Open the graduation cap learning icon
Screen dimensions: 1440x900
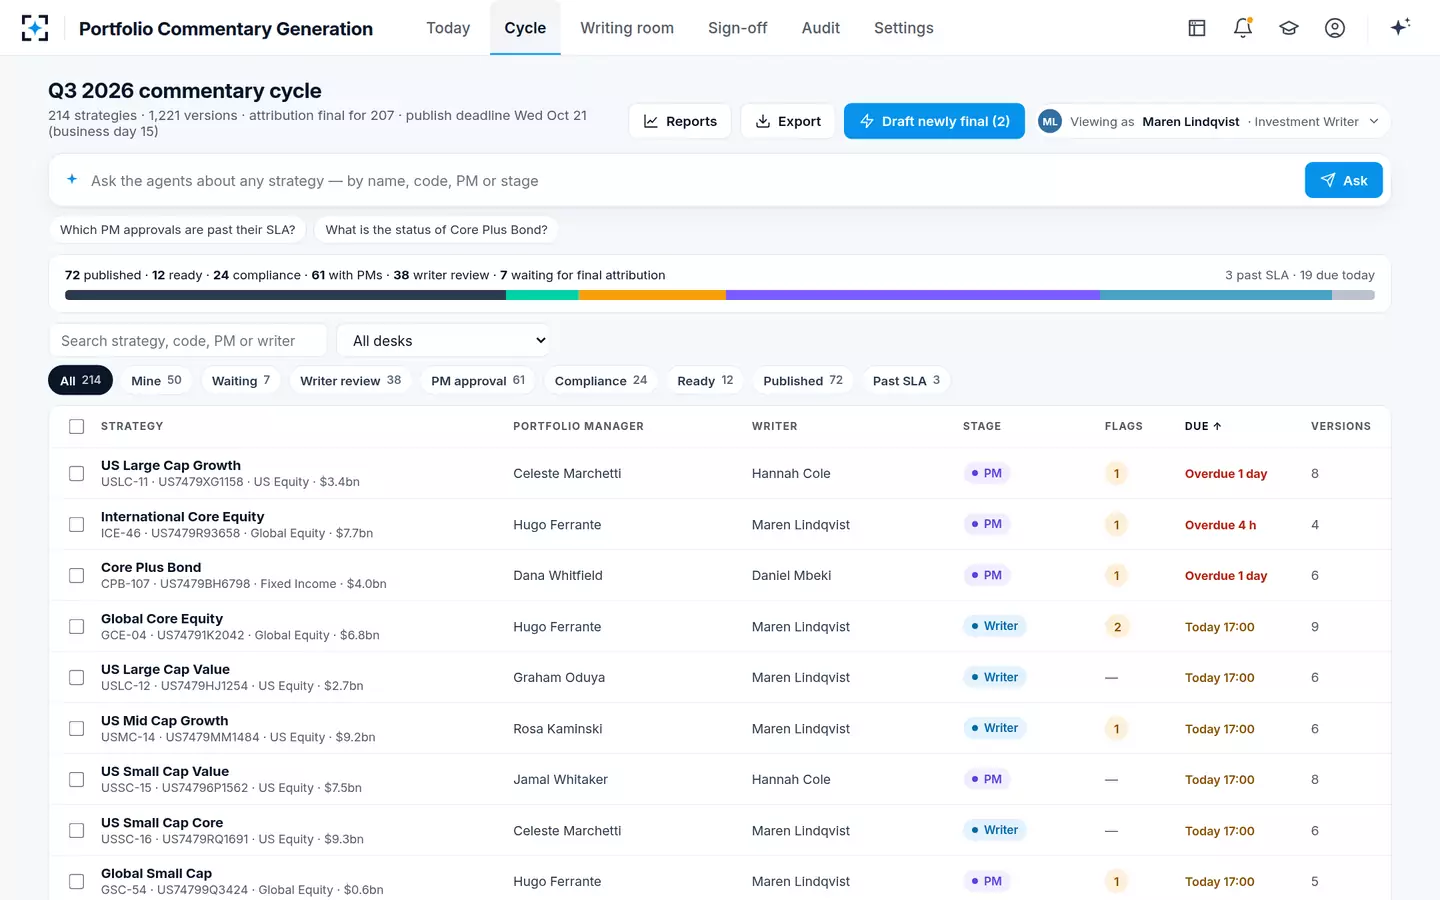1289,28
